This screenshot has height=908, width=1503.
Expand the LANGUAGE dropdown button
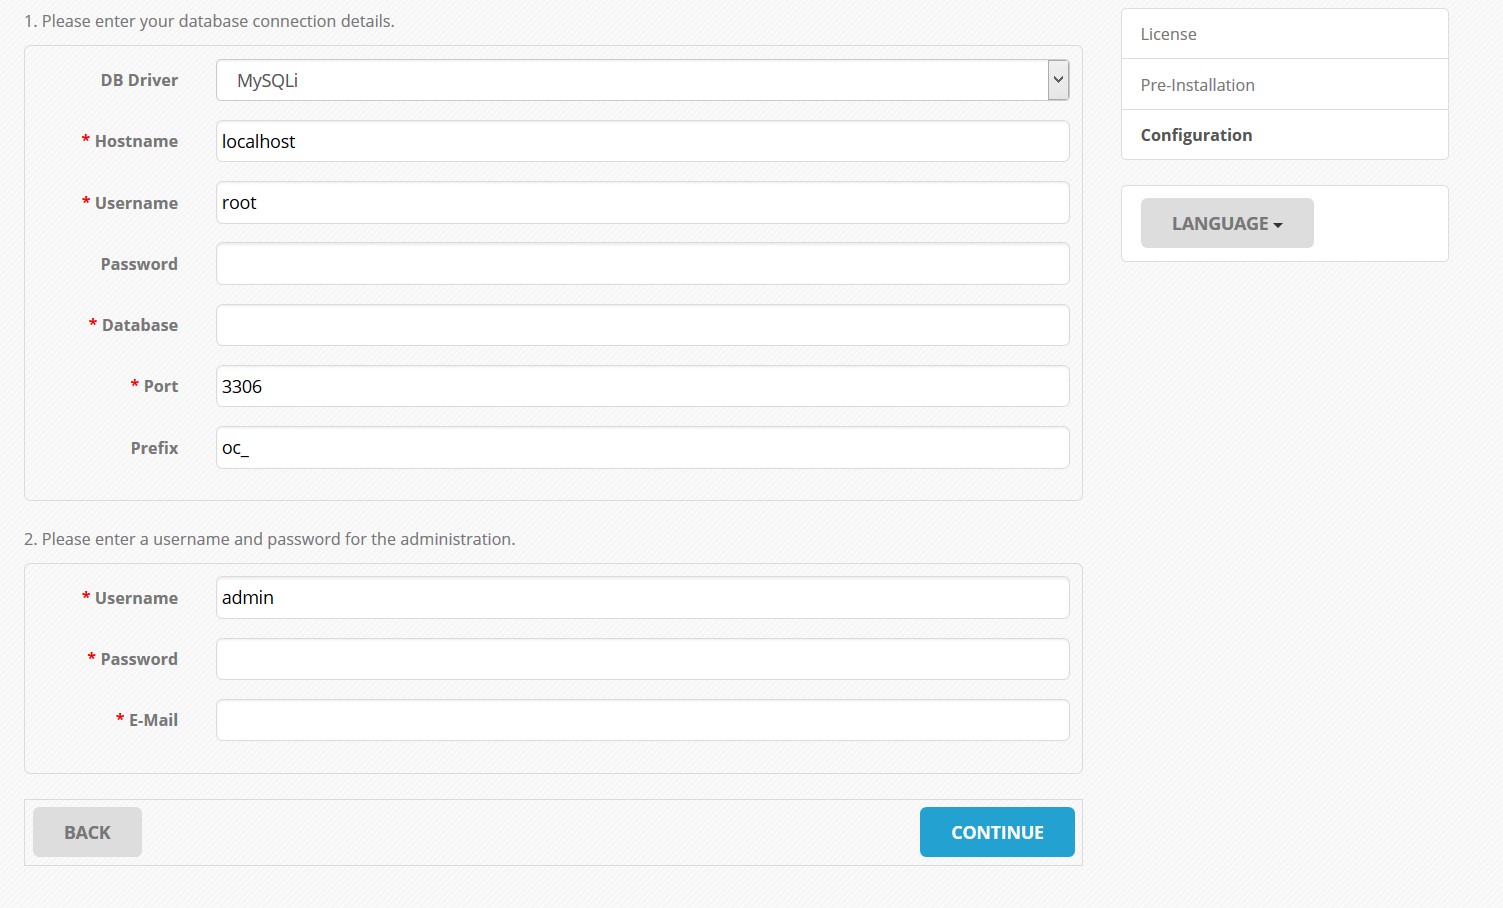[x=1226, y=223]
